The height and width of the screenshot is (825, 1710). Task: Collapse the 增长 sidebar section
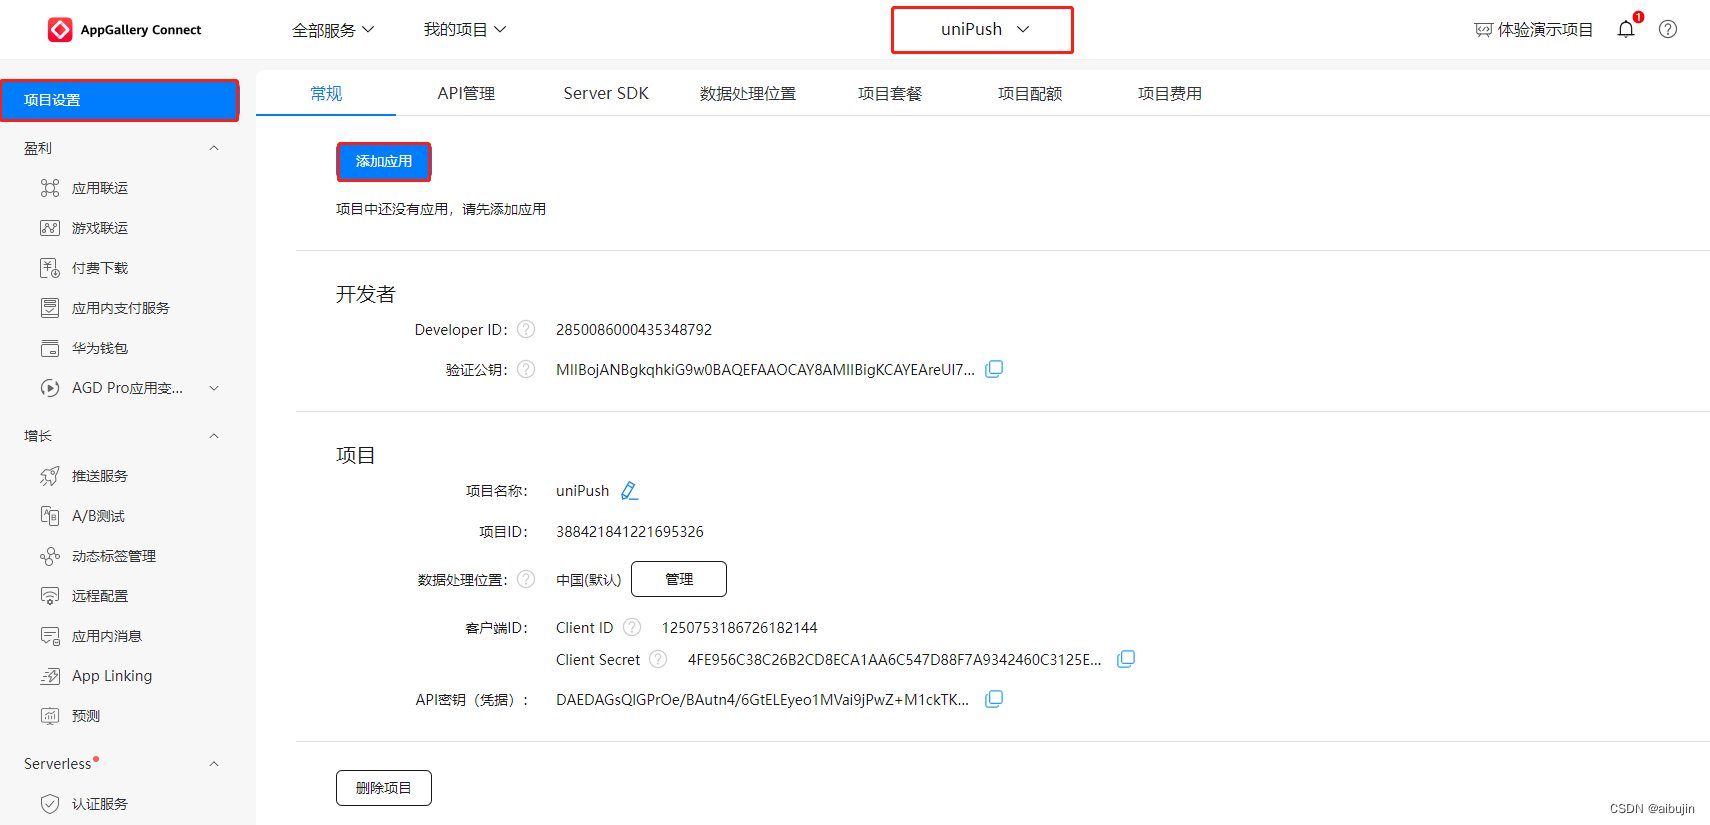click(214, 436)
